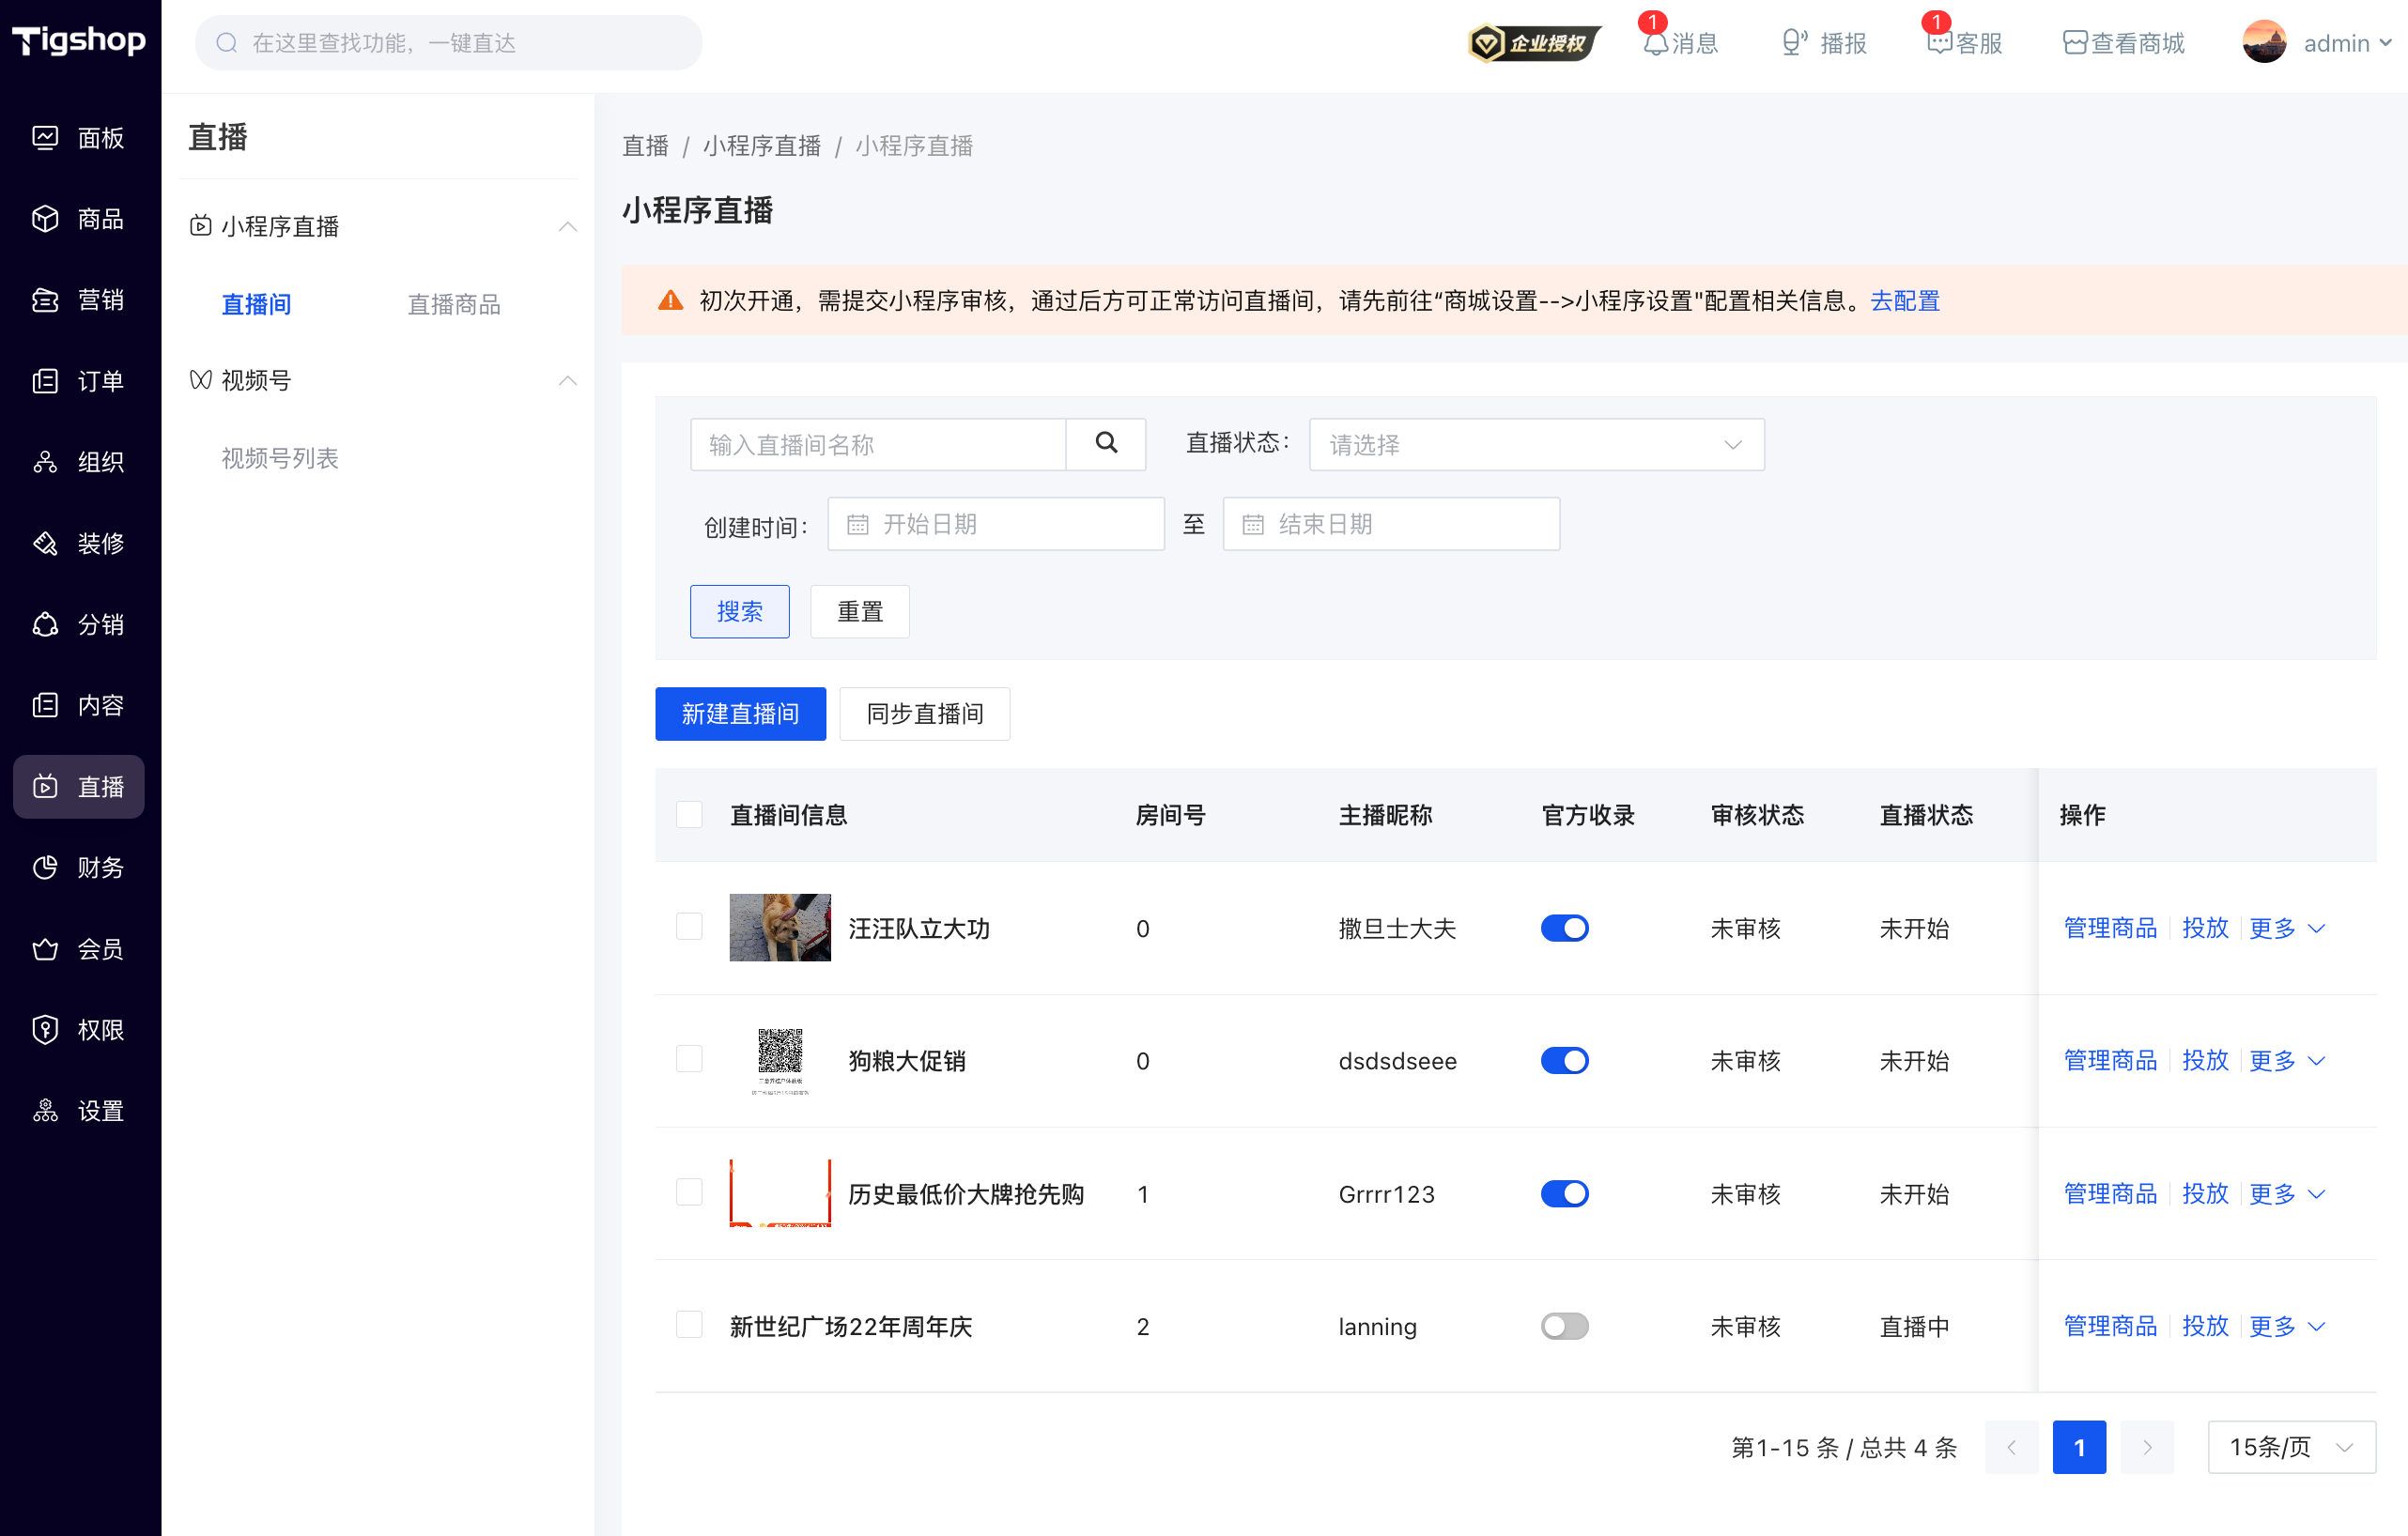Open the admin account dropdown arrow
Viewport: 2408px width, 1536px height.
point(2386,43)
